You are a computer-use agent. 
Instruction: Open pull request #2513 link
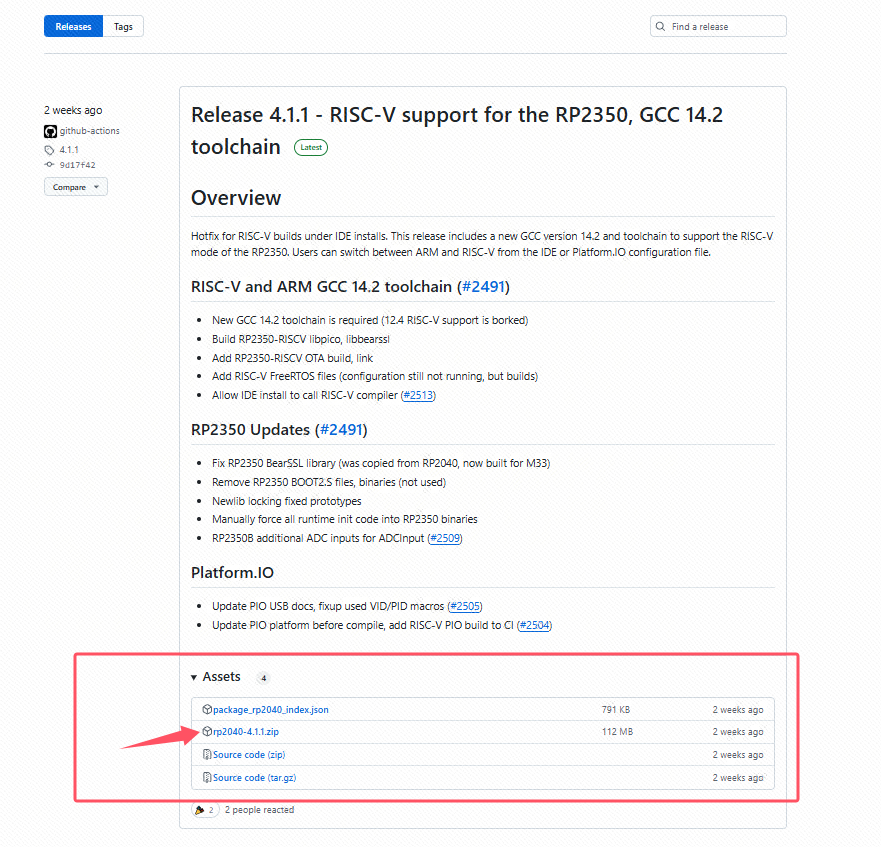(418, 395)
